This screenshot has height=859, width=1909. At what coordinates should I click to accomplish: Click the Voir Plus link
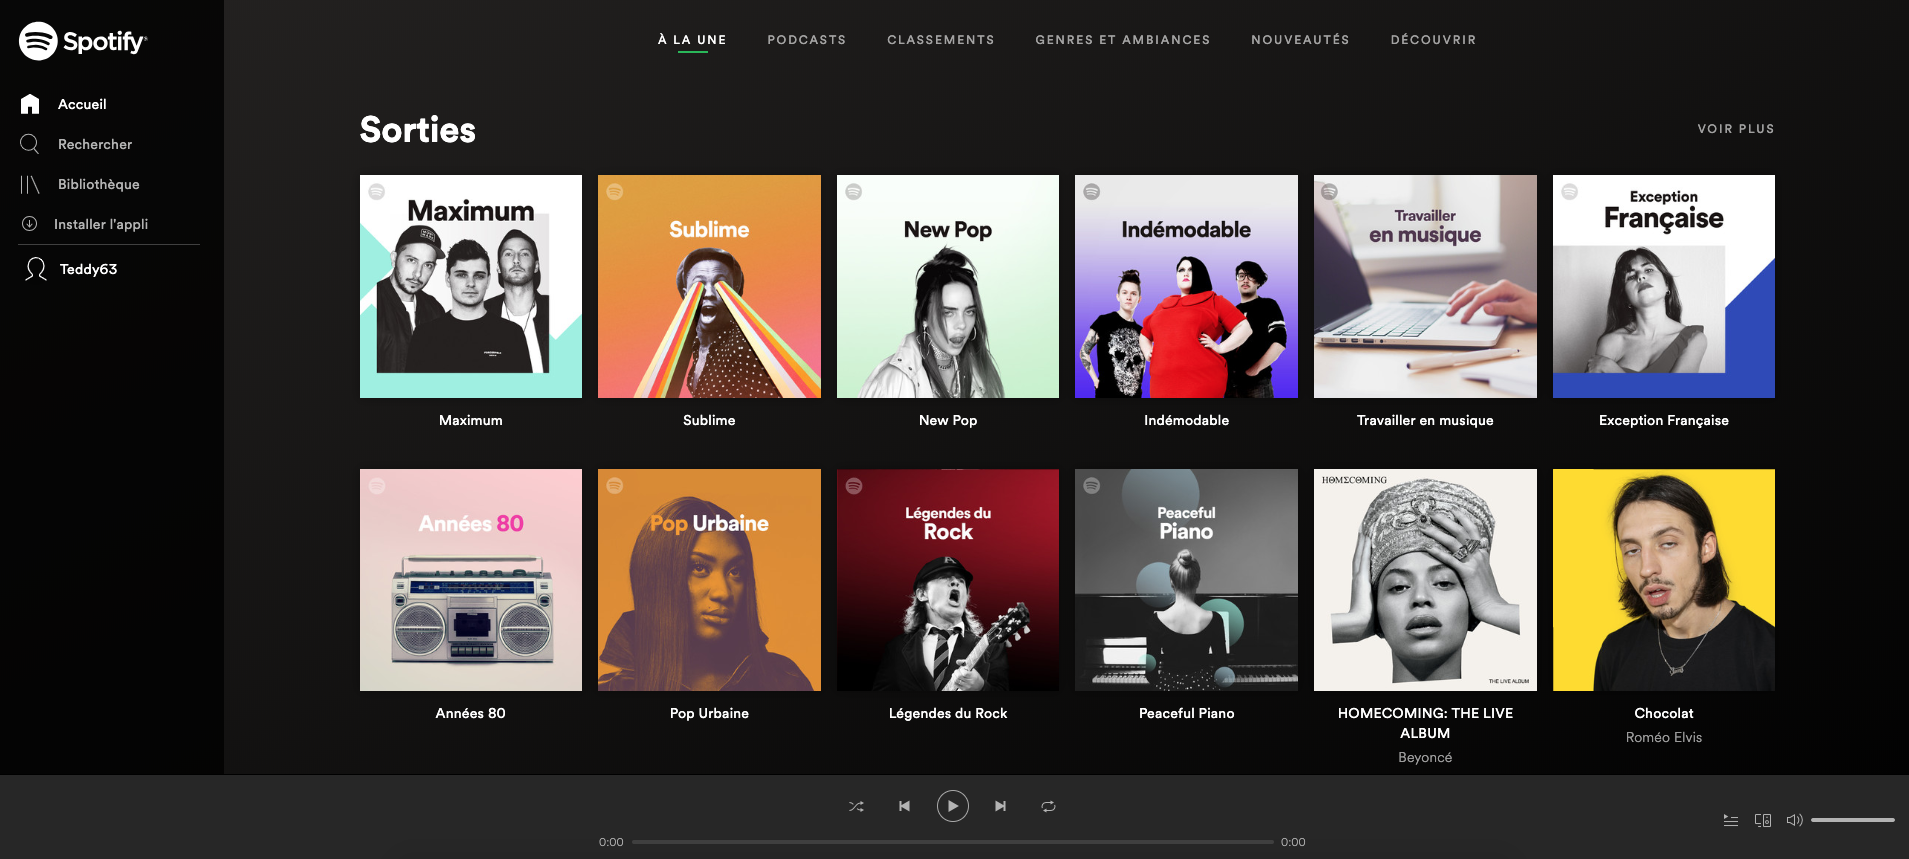point(1735,129)
